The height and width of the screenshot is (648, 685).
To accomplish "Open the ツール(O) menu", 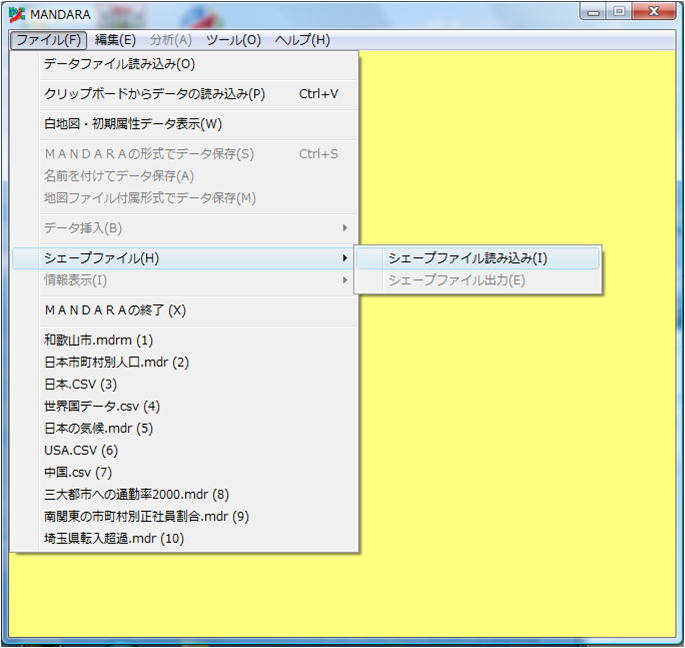I will (234, 40).
